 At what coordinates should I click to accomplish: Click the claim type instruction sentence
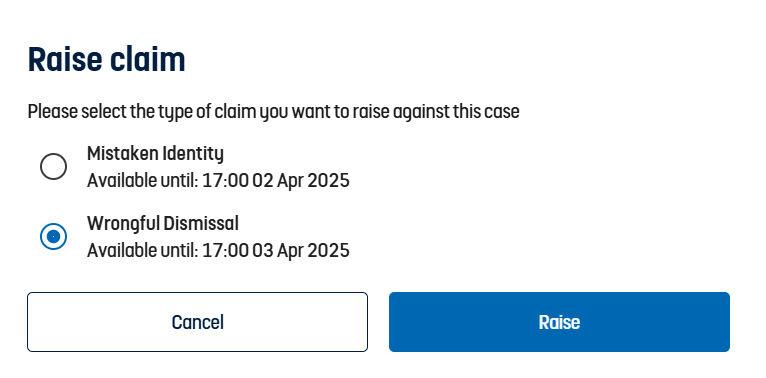pyautogui.click(x=274, y=112)
